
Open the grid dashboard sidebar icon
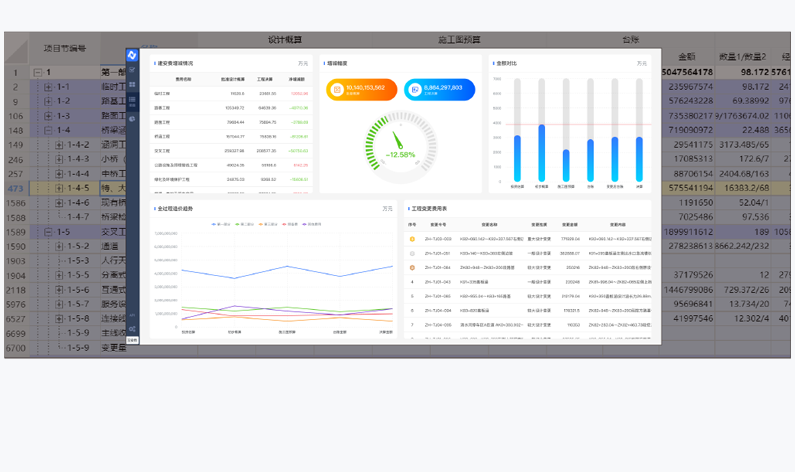click(133, 86)
